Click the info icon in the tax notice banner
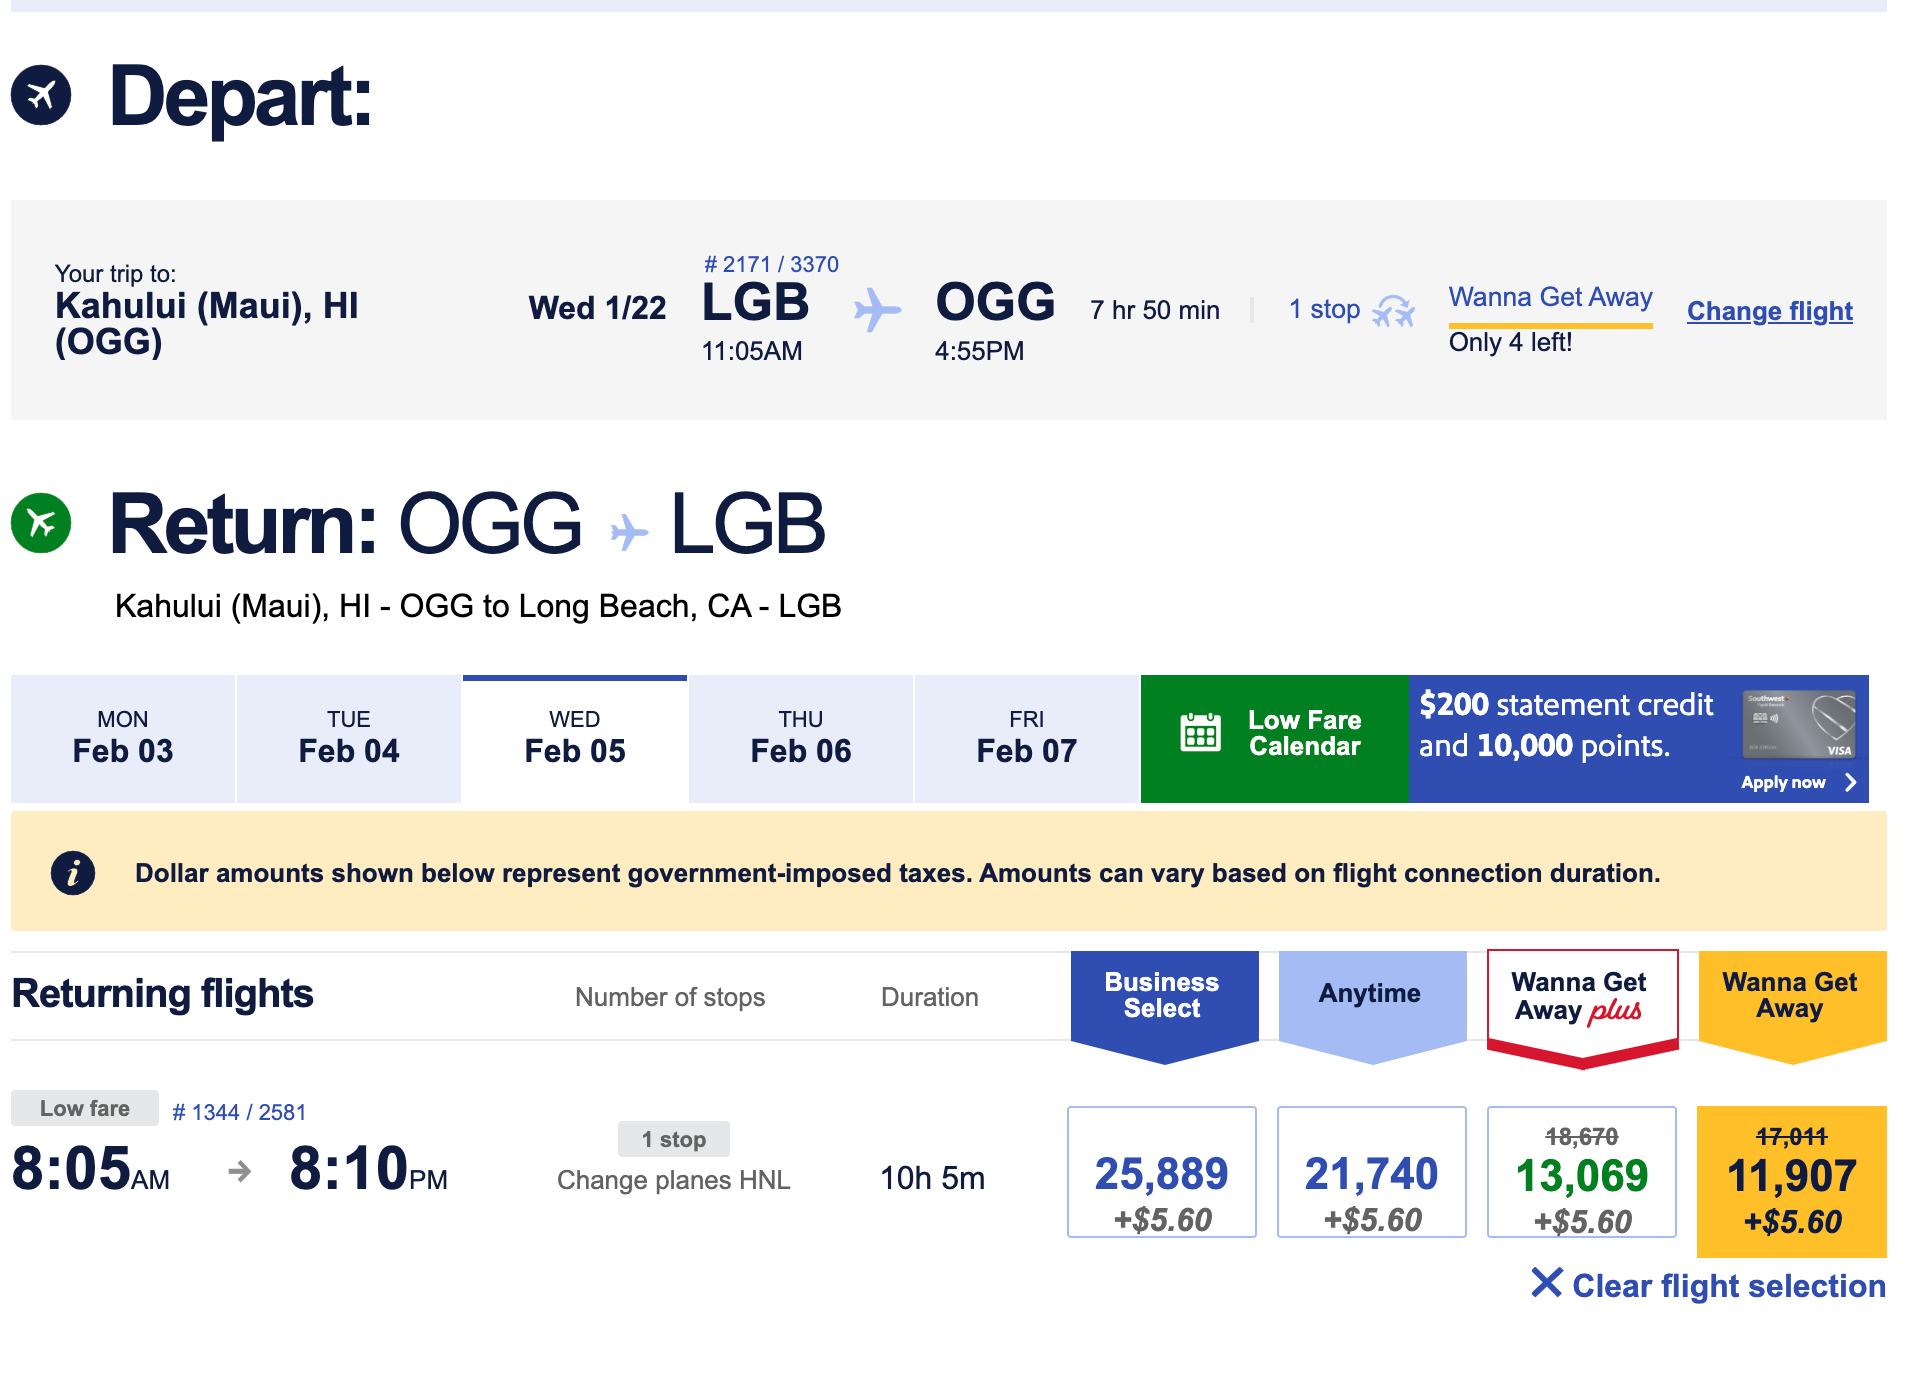 (x=72, y=872)
